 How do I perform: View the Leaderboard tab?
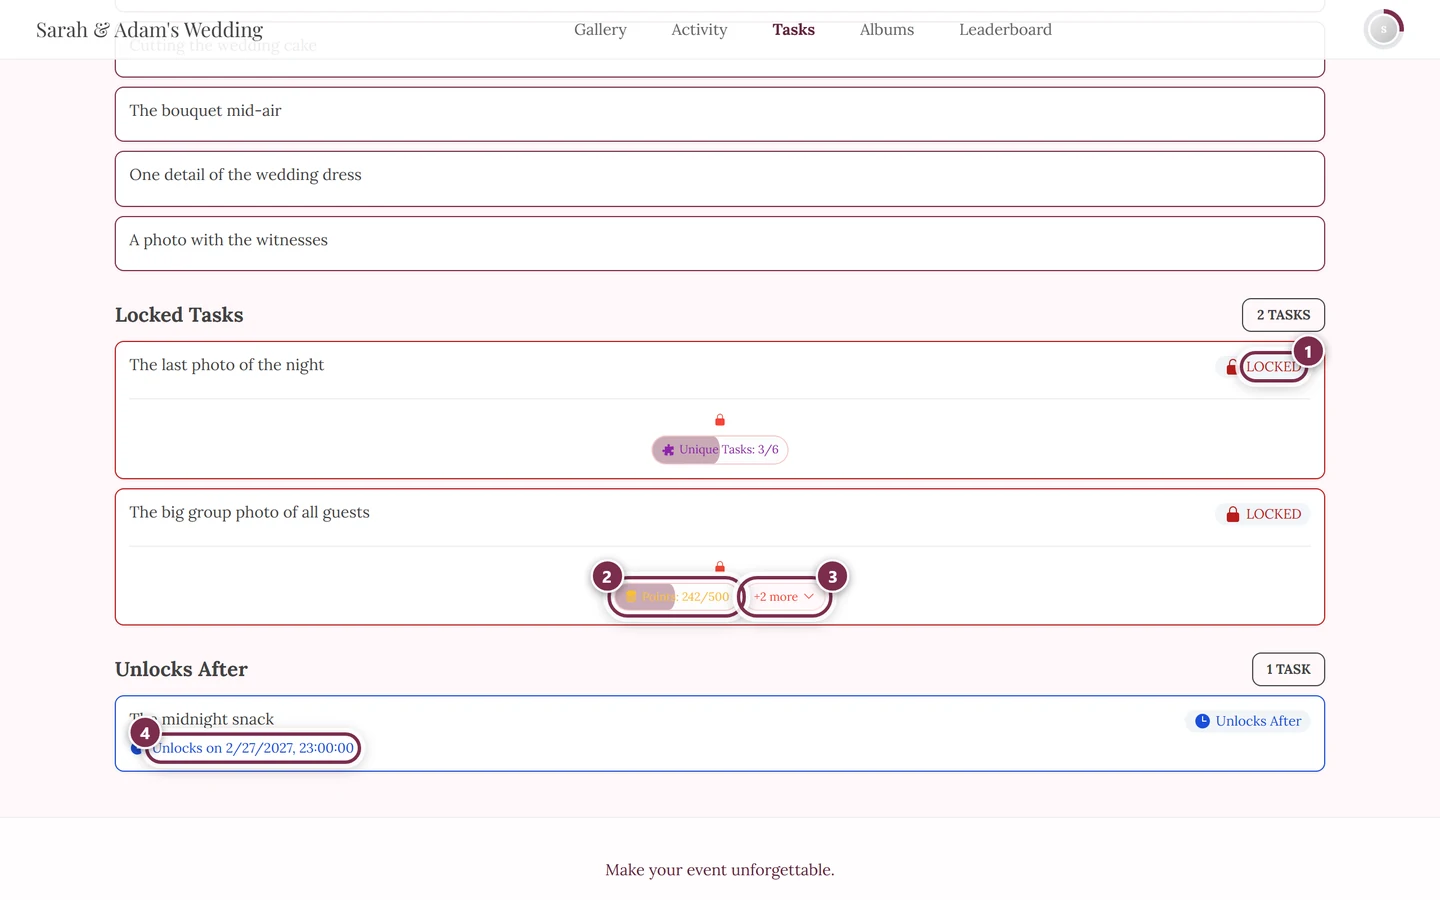1005,30
